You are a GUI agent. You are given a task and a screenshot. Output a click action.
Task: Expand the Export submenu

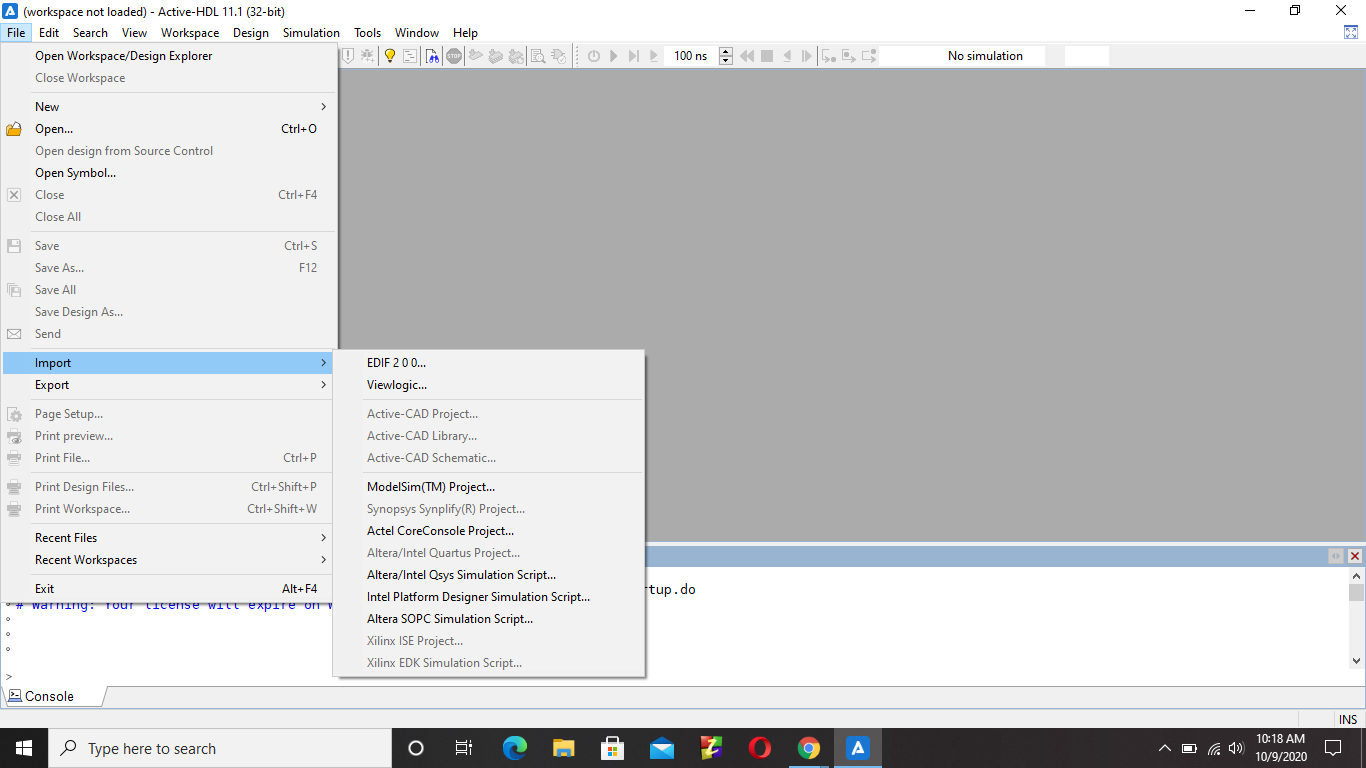(168, 385)
